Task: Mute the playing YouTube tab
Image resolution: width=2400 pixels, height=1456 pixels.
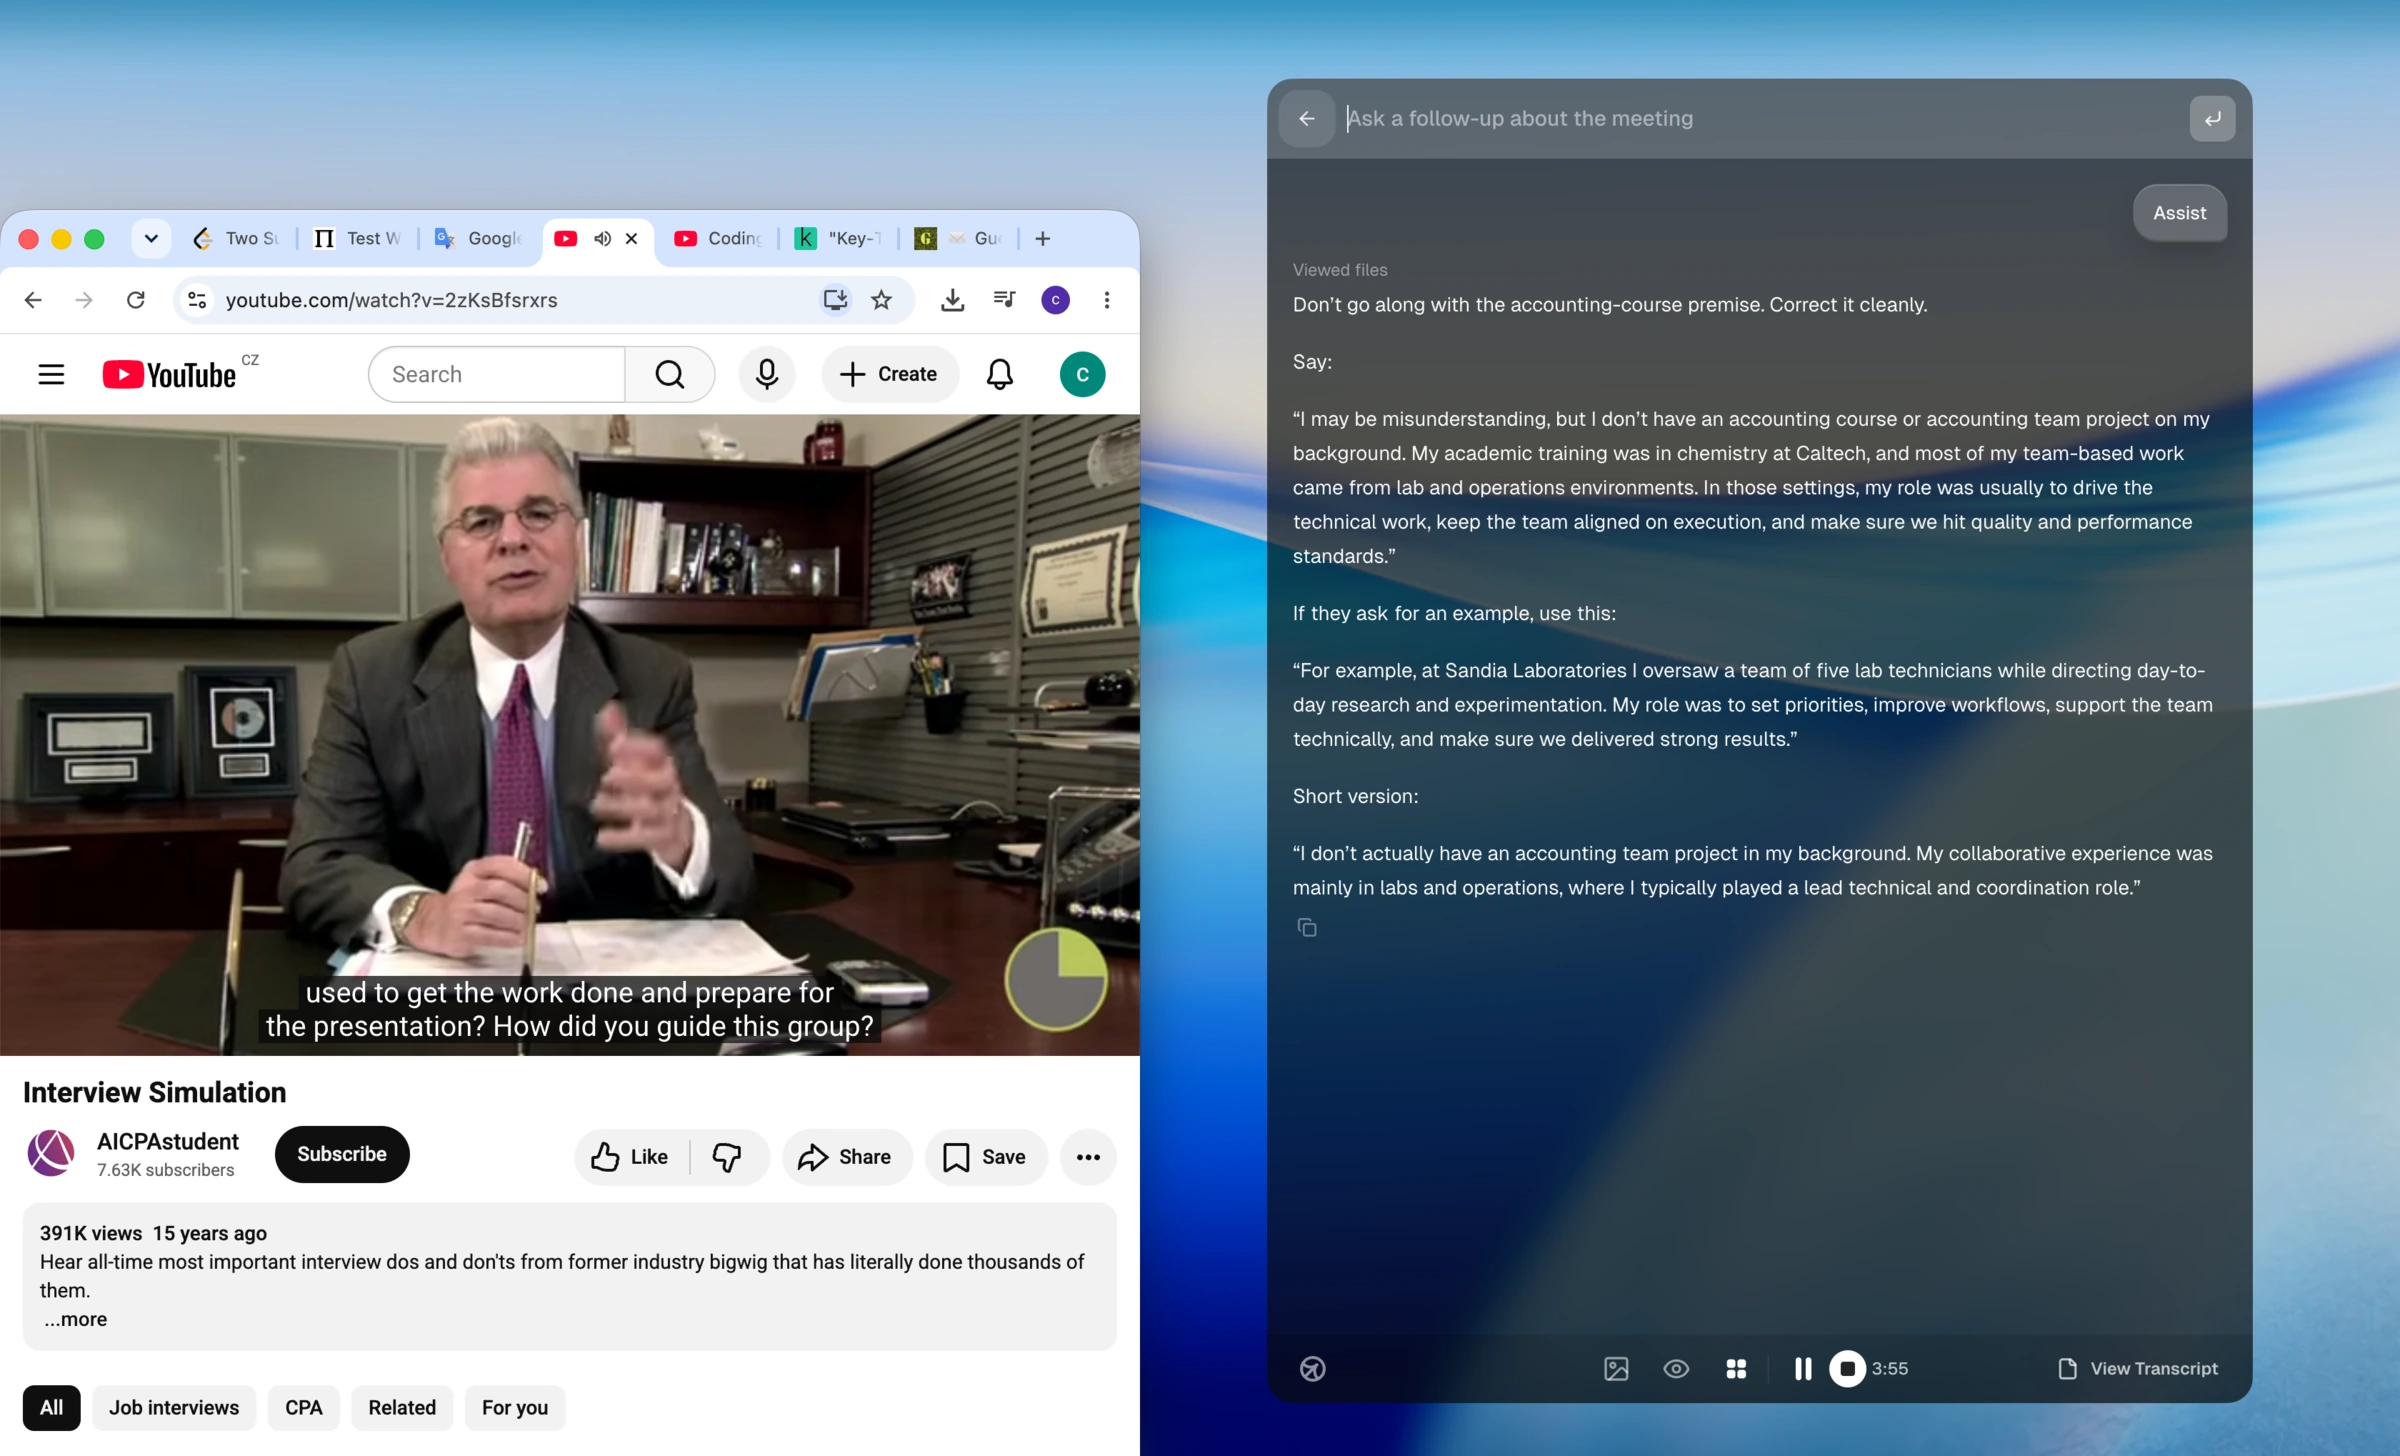Action: [x=602, y=238]
